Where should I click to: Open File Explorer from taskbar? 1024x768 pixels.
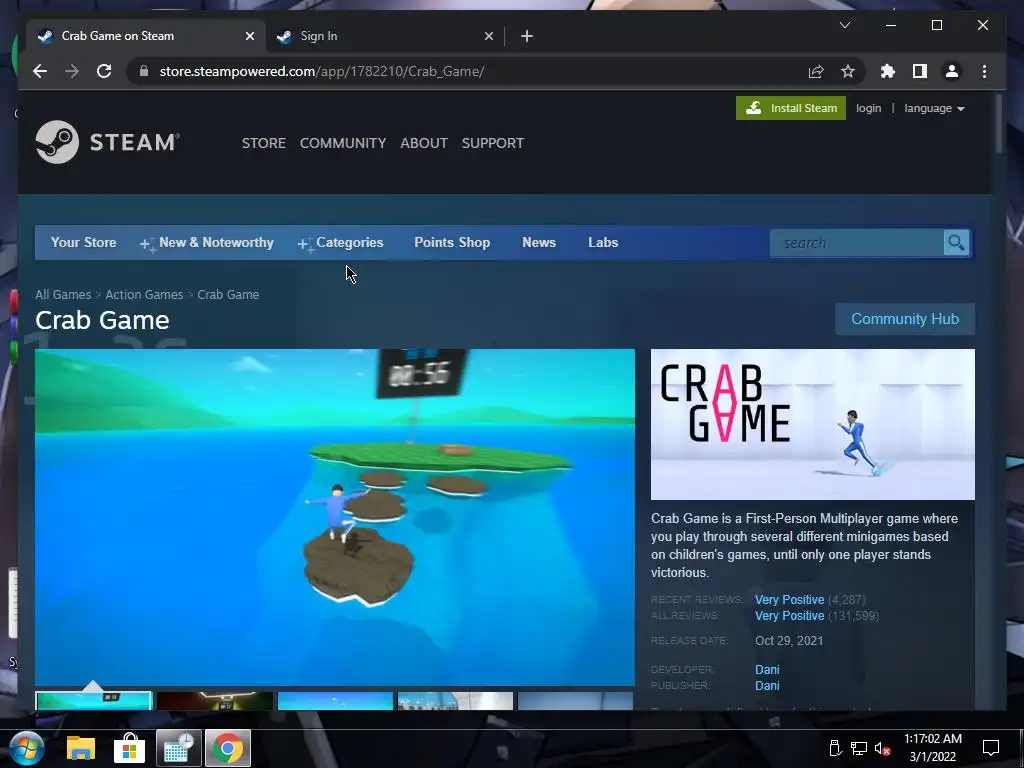(80, 748)
